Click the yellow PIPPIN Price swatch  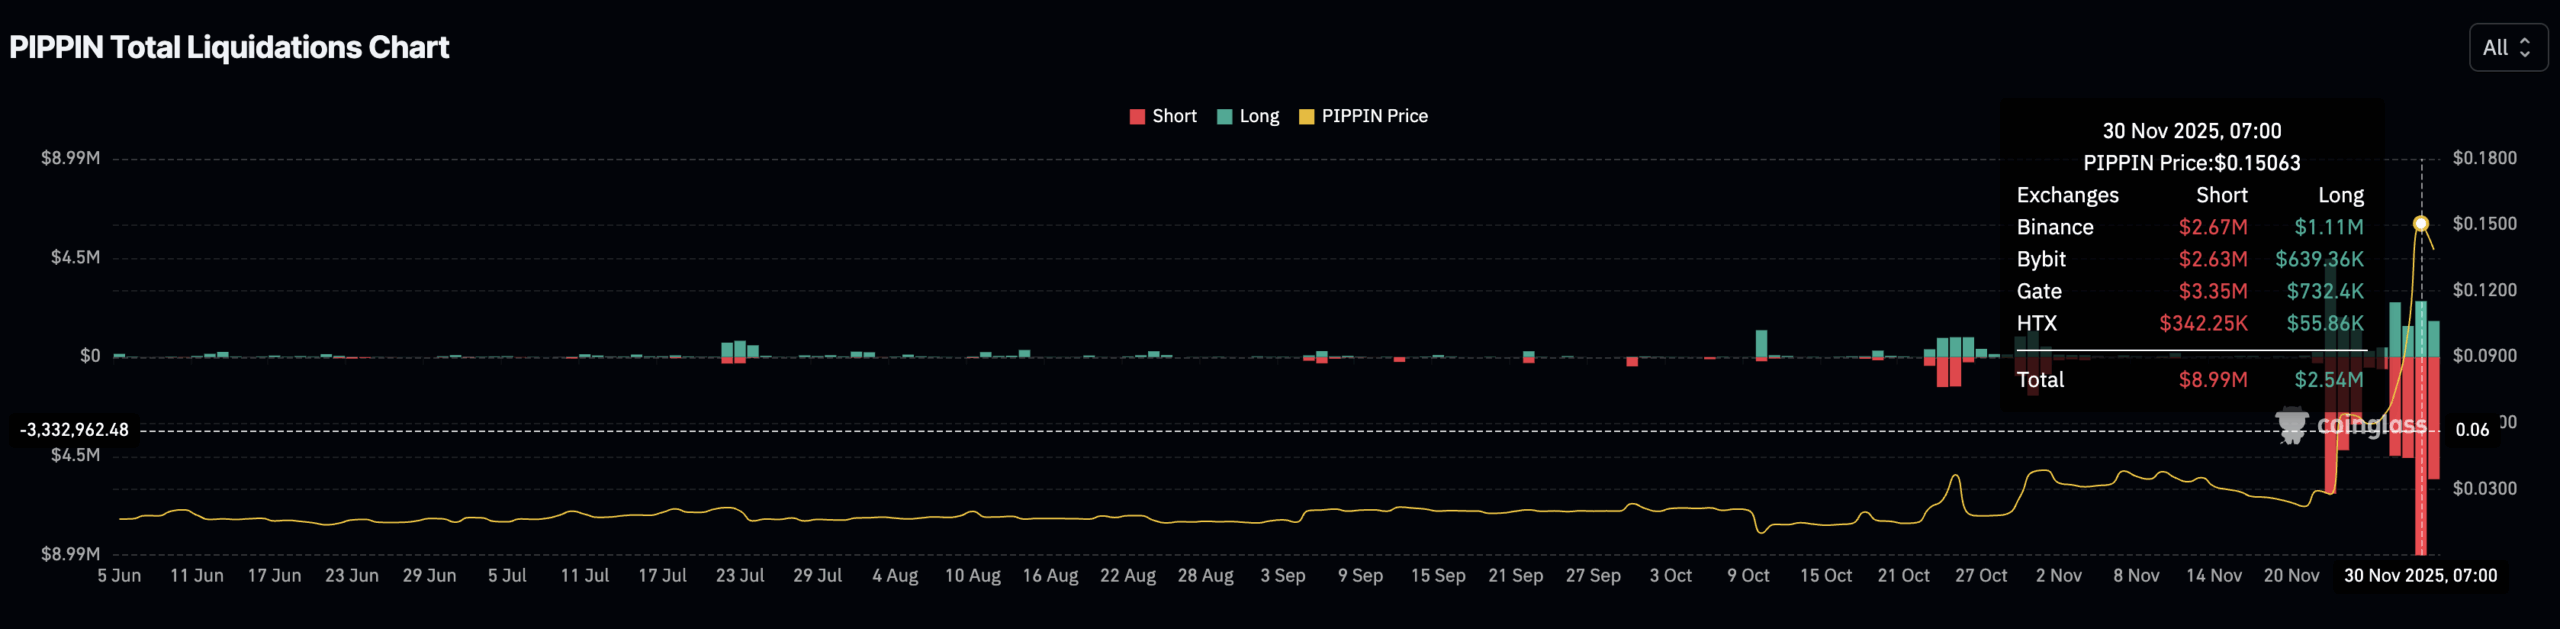(x=1306, y=117)
